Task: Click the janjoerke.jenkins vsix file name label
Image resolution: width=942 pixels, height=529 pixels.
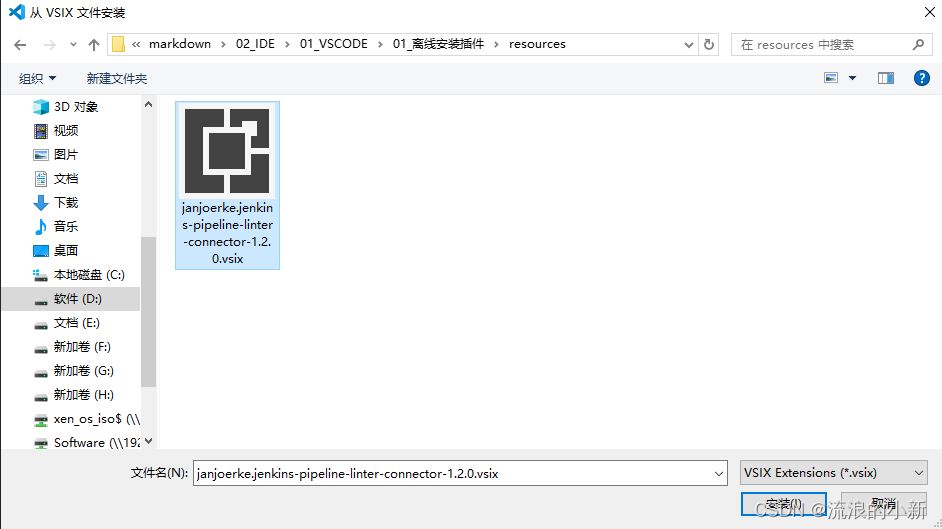Action: pos(227,233)
